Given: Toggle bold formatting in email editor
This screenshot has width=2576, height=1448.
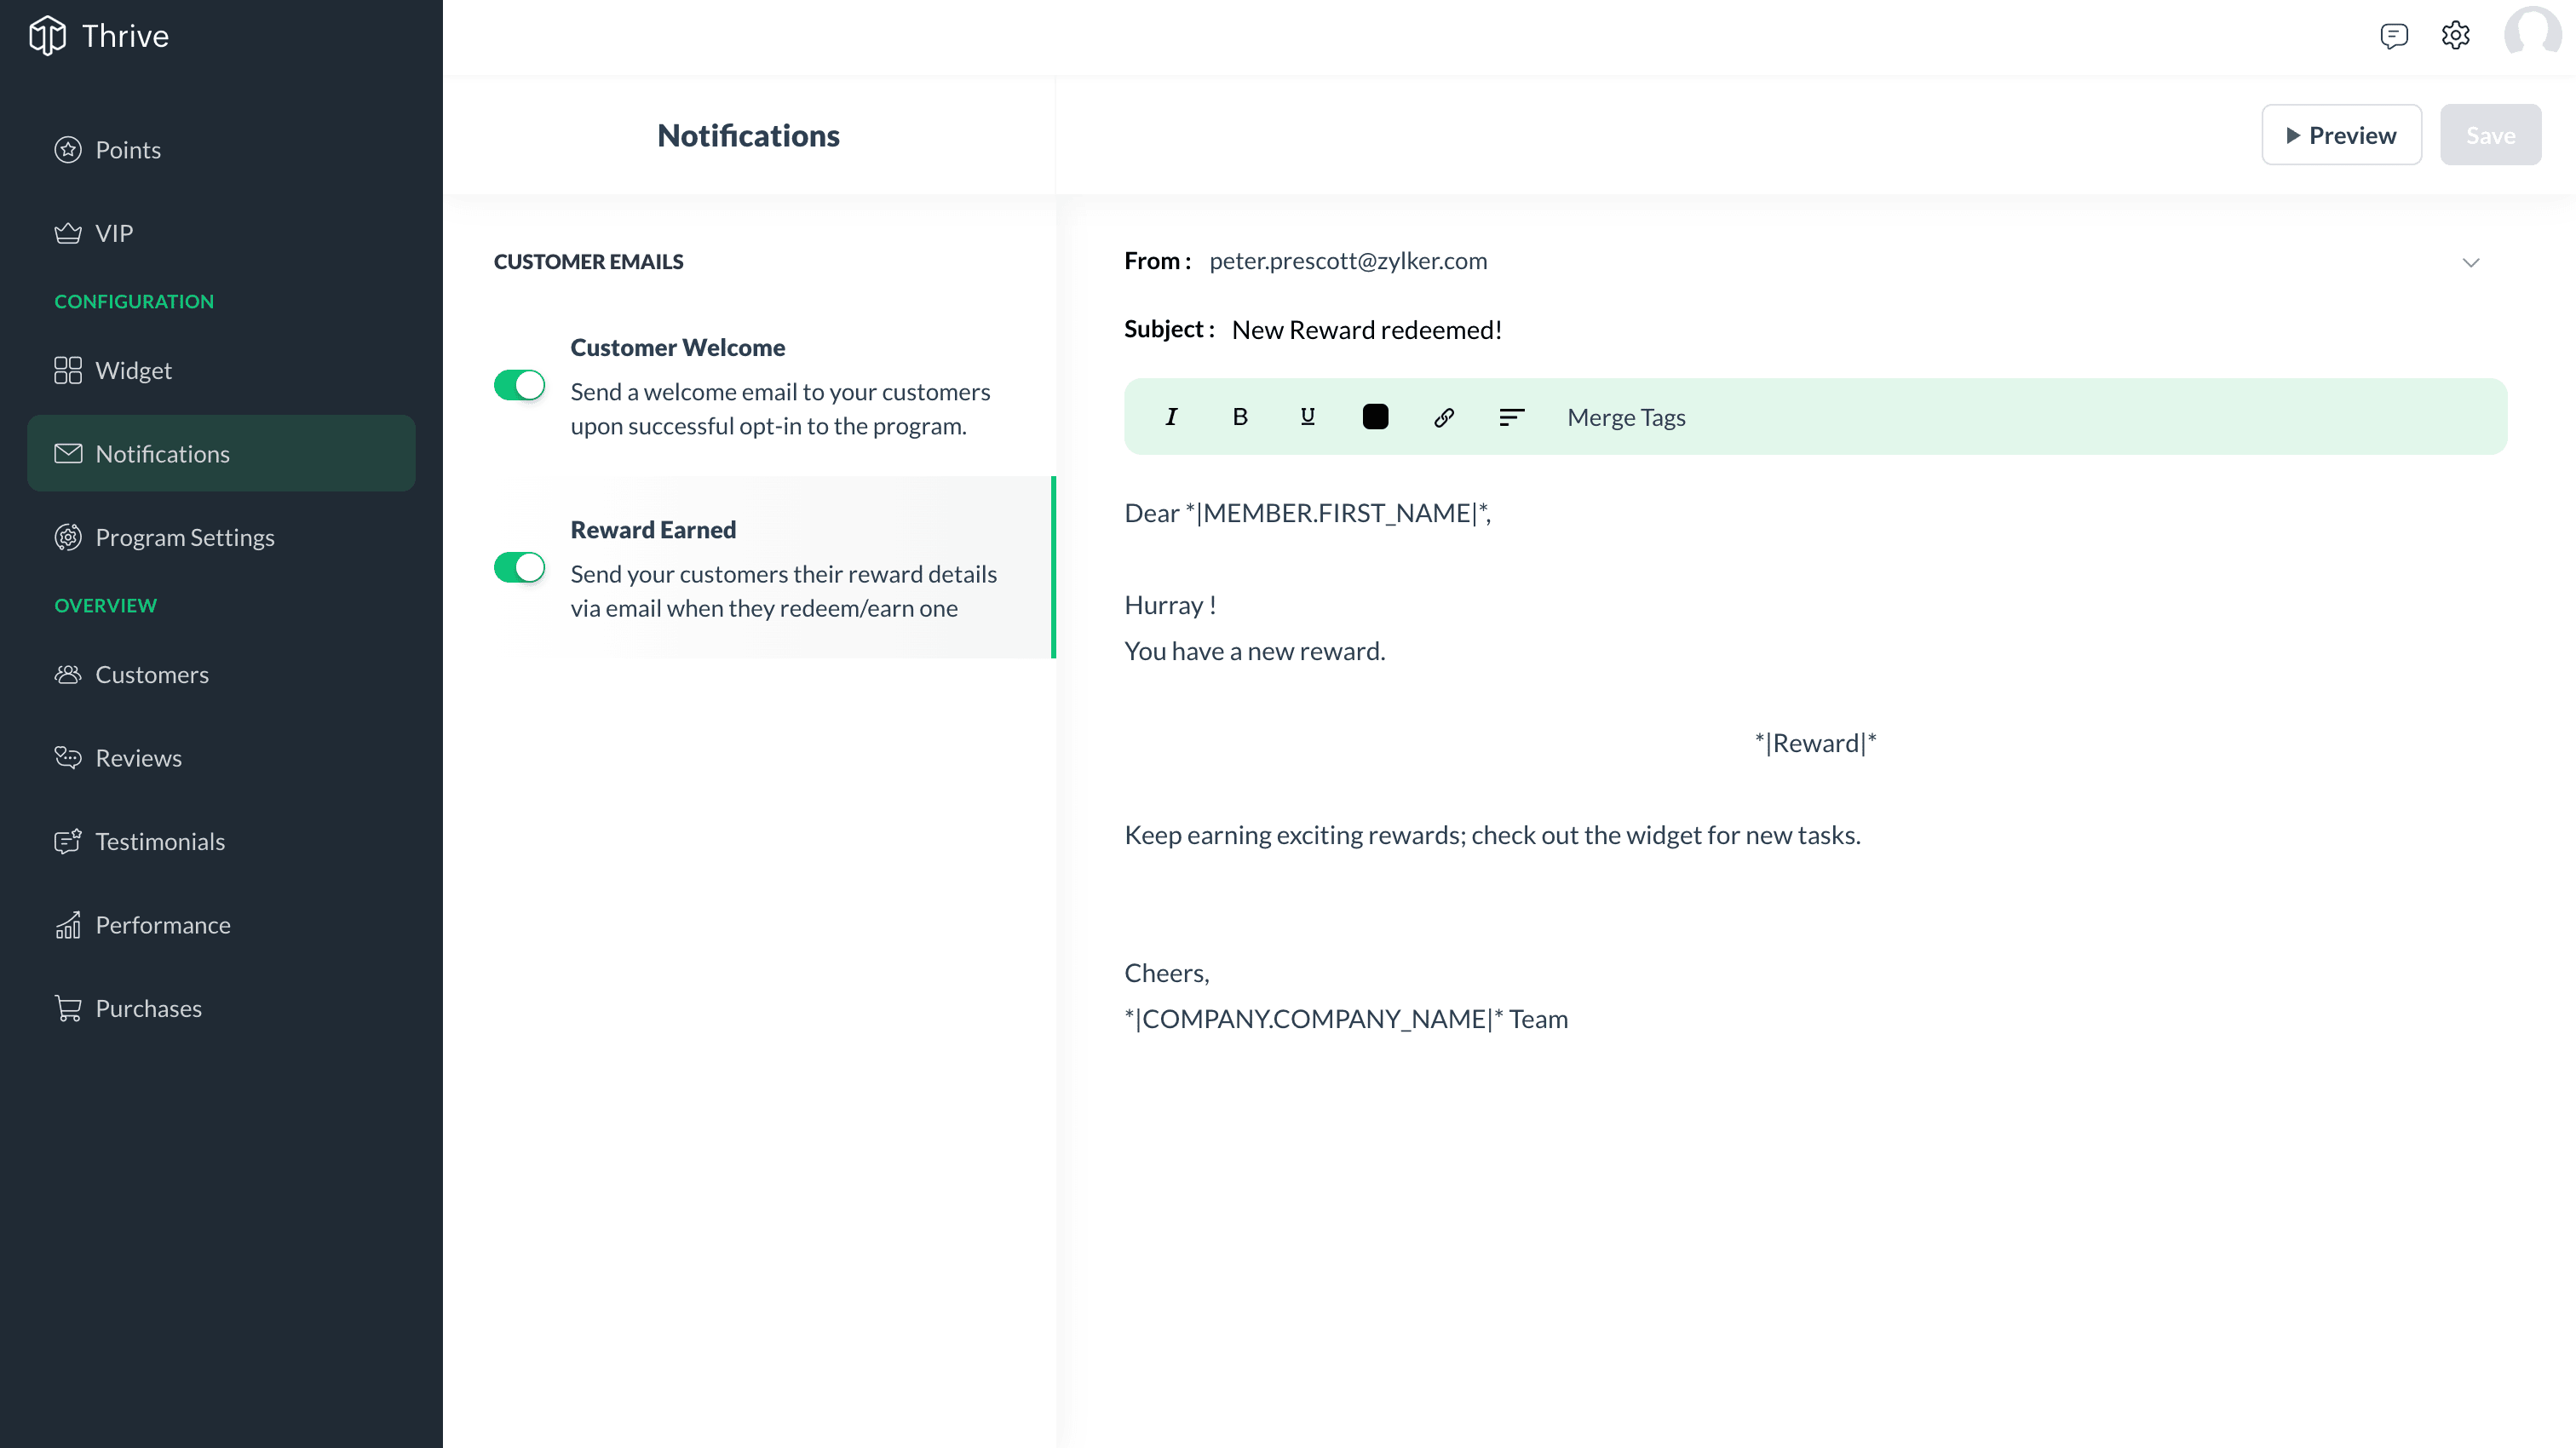Looking at the screenshot, I should click(x=1239, y=417).
